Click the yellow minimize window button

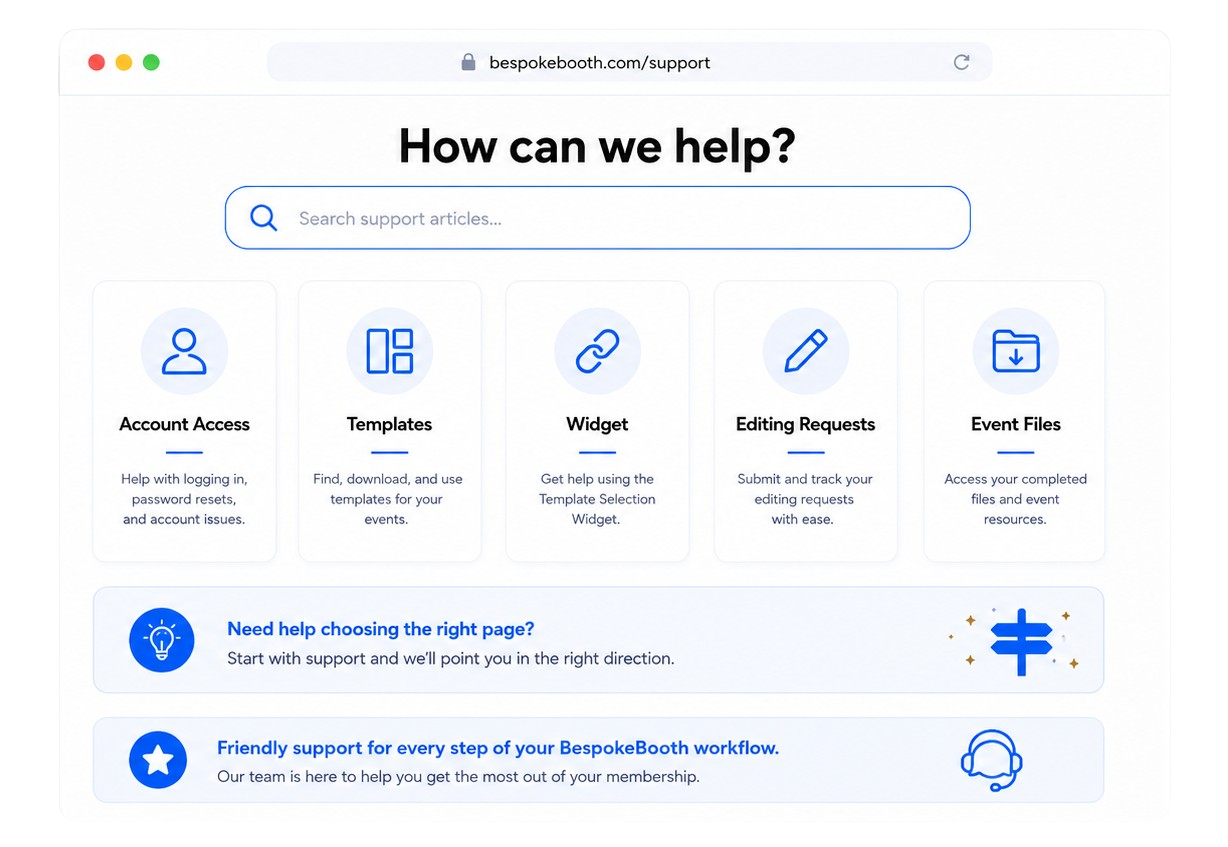pos(124,62)
